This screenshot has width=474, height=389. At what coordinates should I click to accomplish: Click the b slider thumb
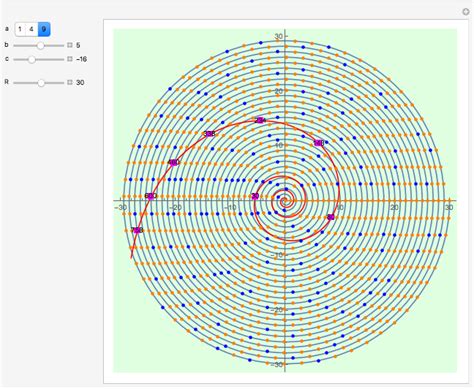40,45
